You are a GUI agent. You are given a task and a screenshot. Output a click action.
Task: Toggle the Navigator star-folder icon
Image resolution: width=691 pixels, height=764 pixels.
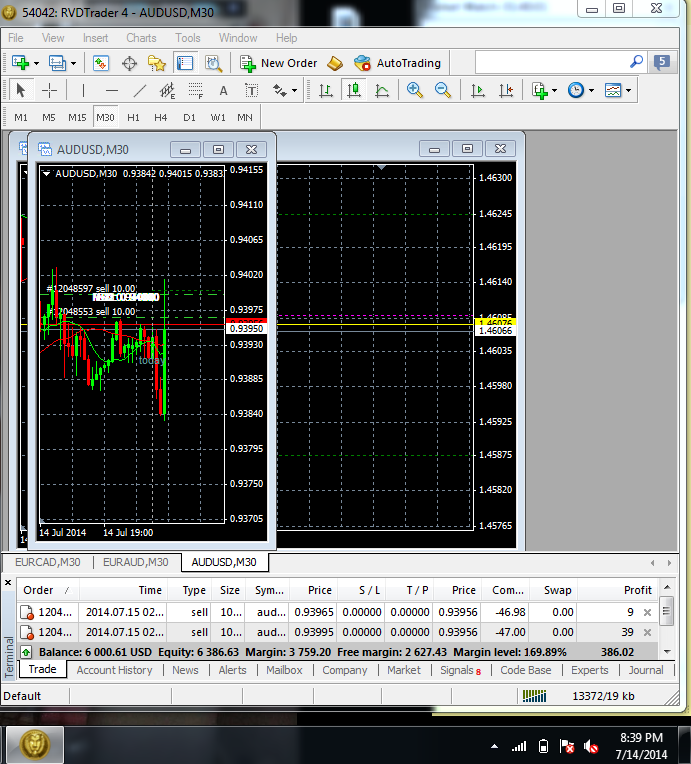click(x=157, y=63)
